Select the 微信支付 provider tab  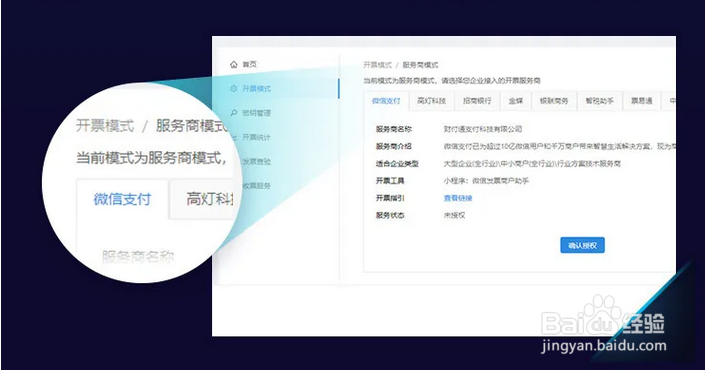(x=386, y=101)
